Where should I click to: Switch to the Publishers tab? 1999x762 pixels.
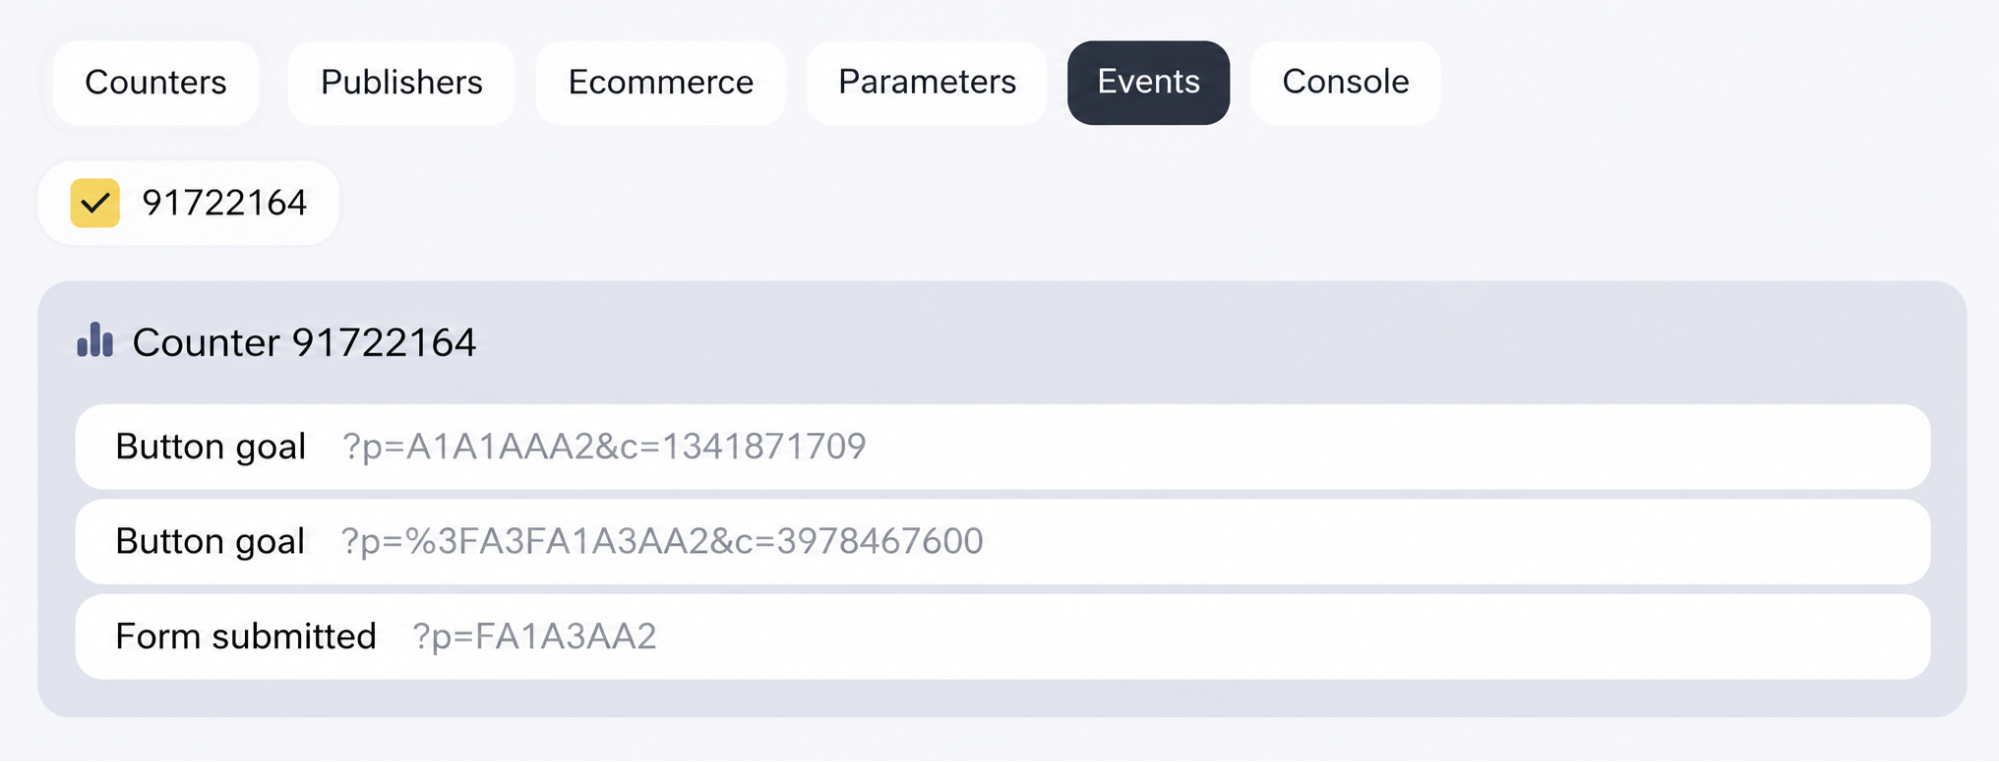401,82
